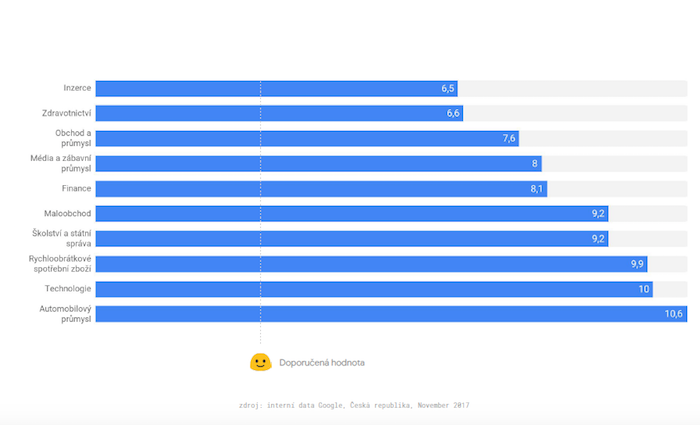This screenshot has width=700, height=425.
Task: Click the smiley face emoji icon
Action: pyautogui.click(x=260, y=362)
